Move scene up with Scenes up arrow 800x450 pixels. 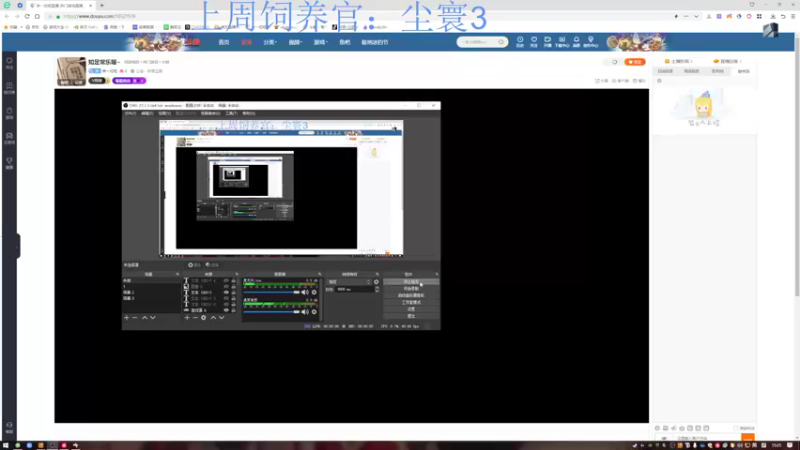coord(144,318)
